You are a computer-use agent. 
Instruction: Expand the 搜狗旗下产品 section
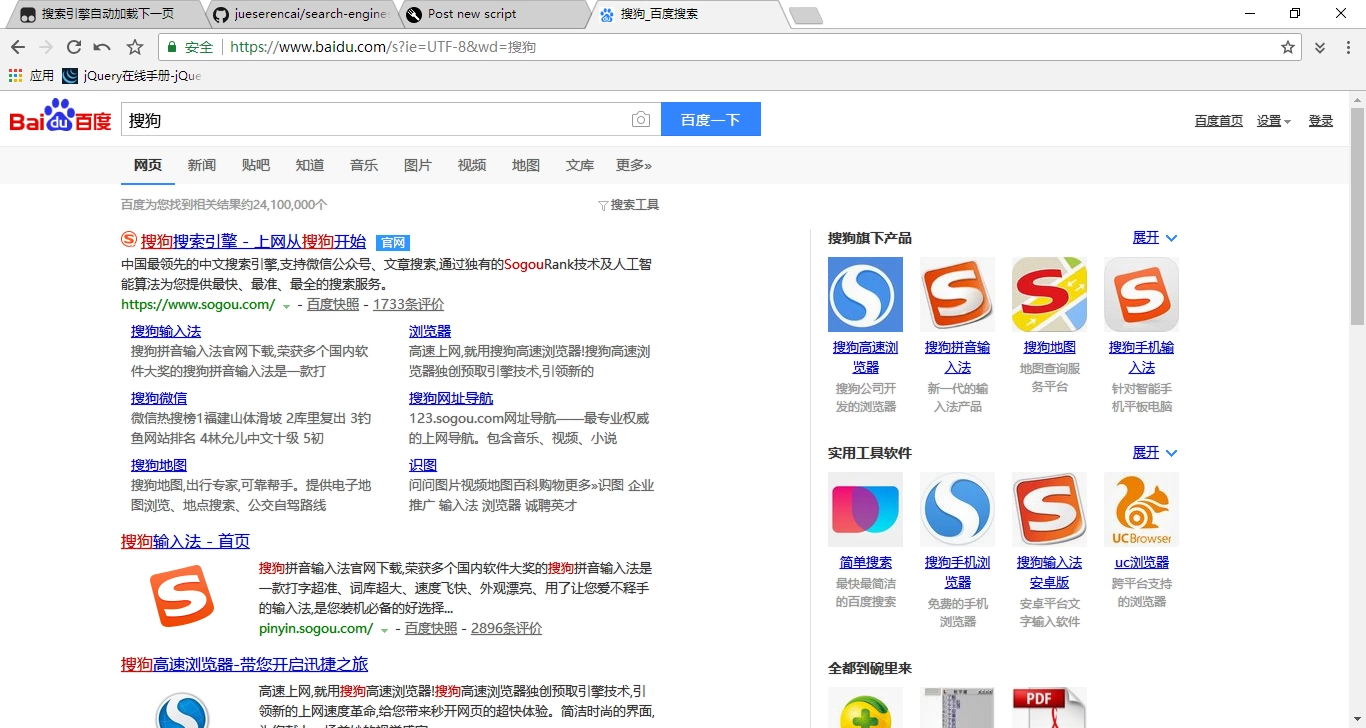pyautogui.click(x=1154, y=238)
